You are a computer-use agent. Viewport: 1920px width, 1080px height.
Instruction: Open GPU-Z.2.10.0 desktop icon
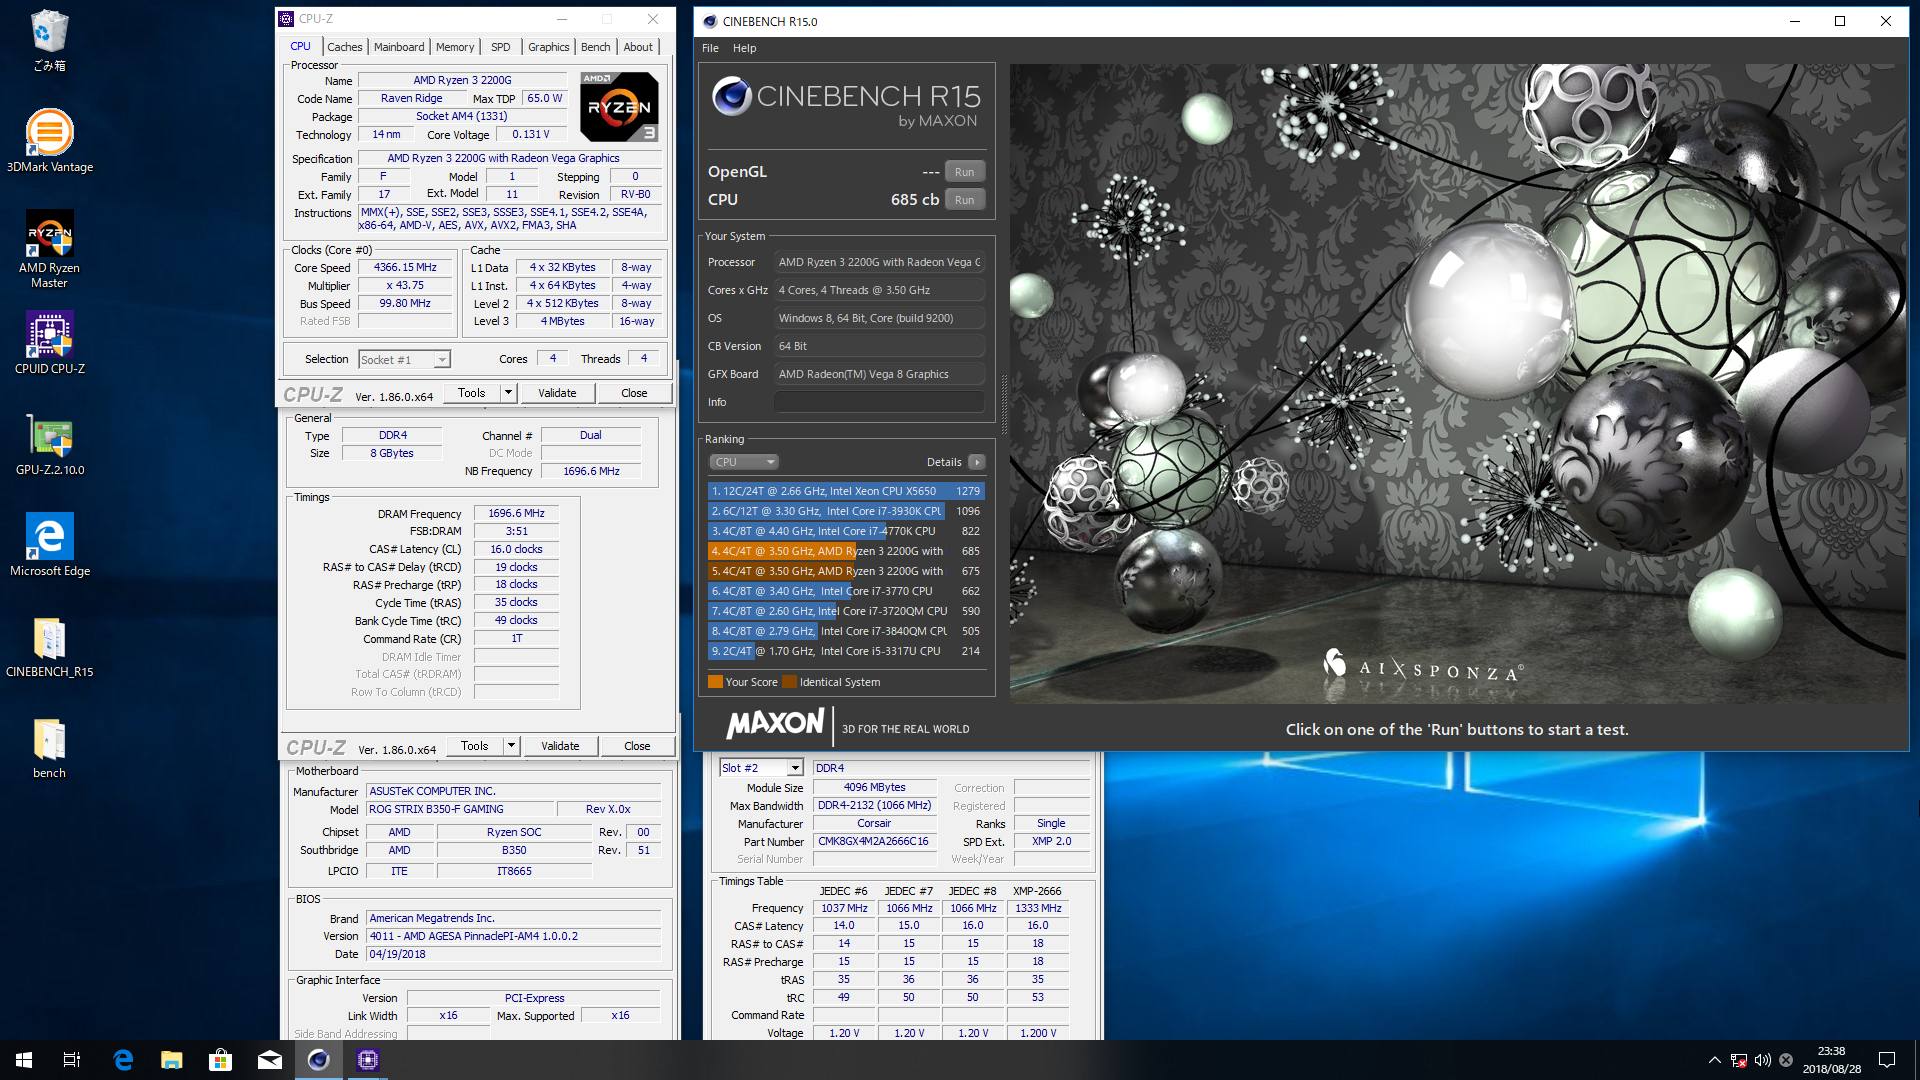point(49,444)
